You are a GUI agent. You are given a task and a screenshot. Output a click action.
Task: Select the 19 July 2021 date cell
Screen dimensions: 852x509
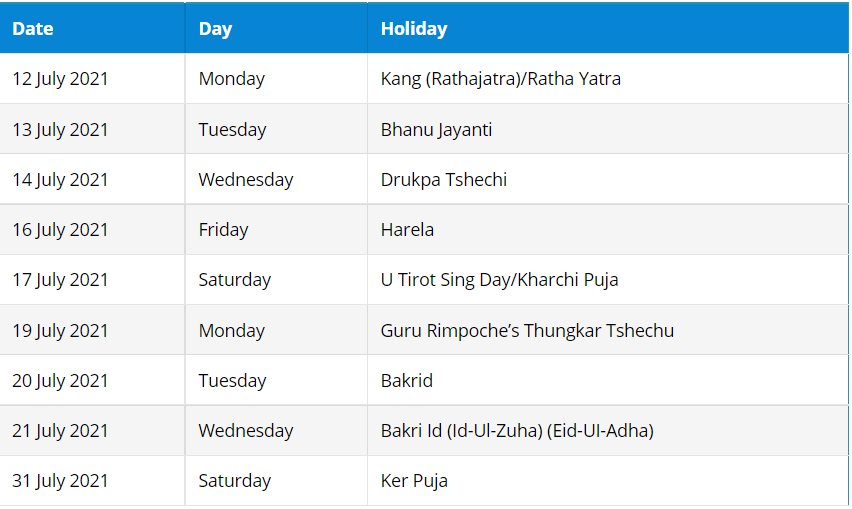coord(60,331)
